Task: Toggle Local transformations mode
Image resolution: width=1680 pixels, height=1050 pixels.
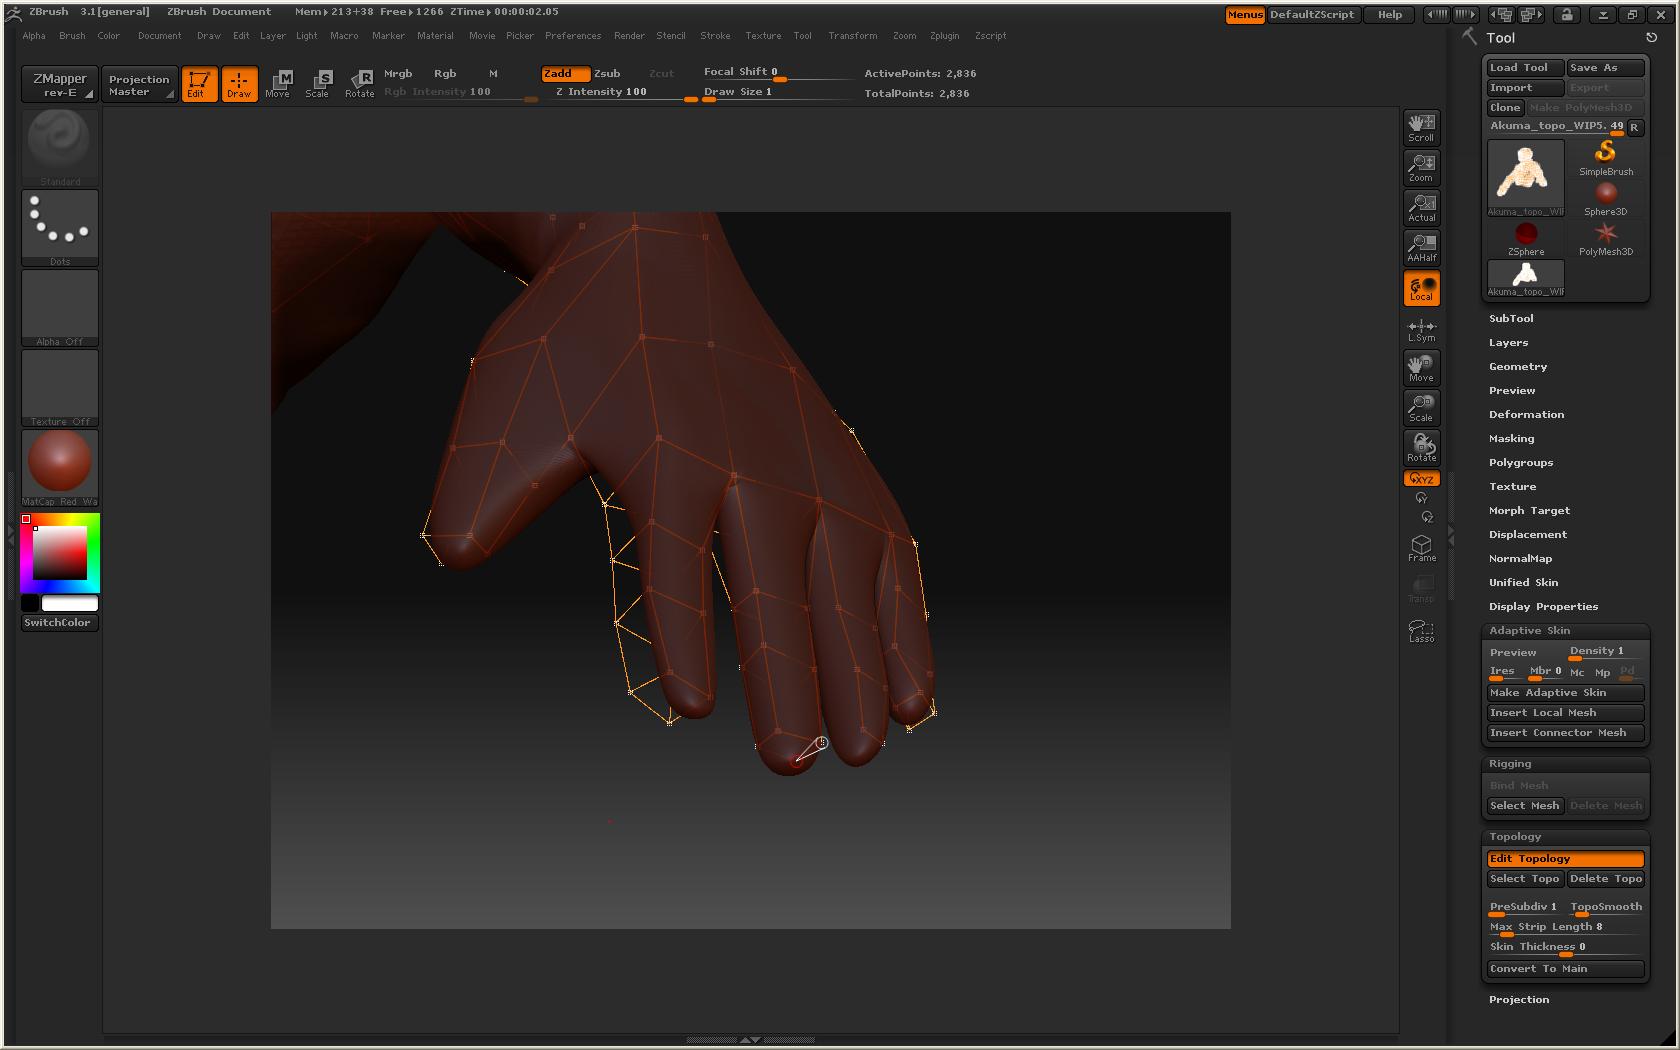Action: pos(1421,288)
